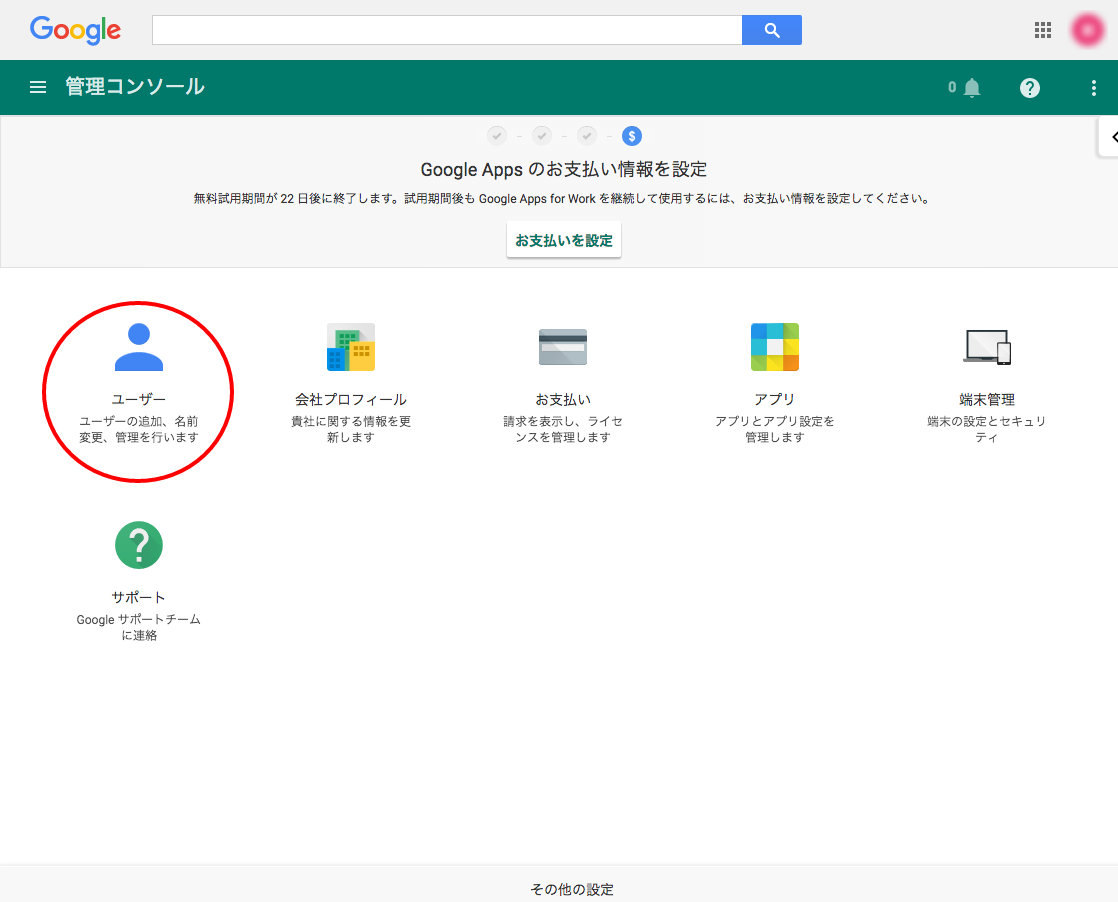Click the 端末の設定とセキュリティ description

coord(987,429)
